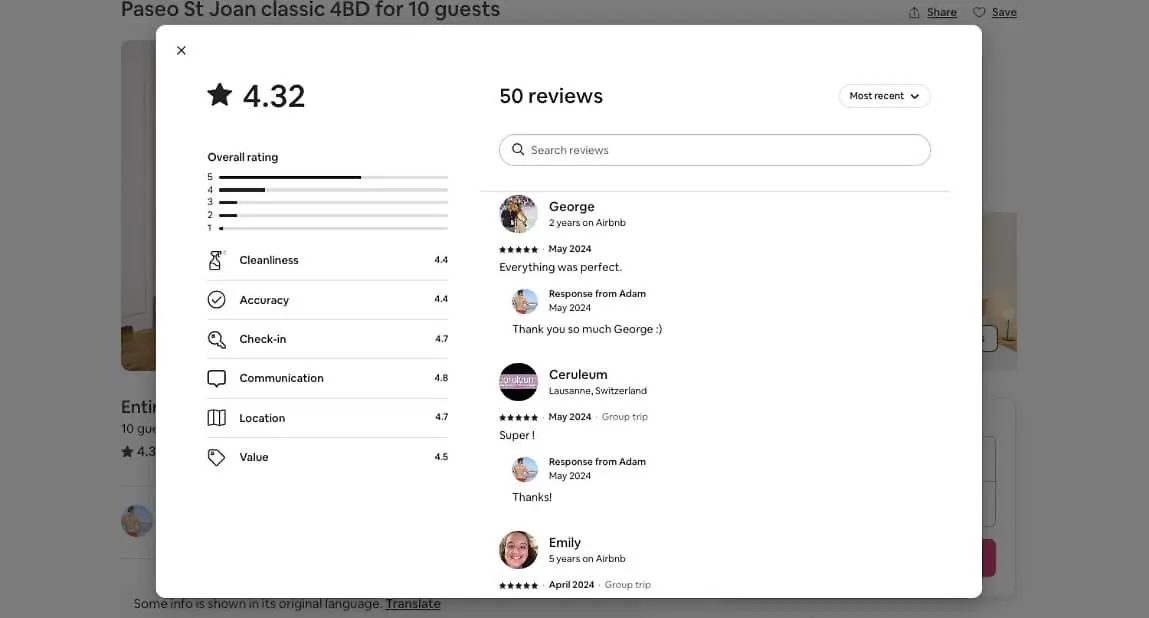Click Ceruleum's five-star rating icons
Screen dimensions: 1149x618
pyautogui.click(x=518, y=417)
